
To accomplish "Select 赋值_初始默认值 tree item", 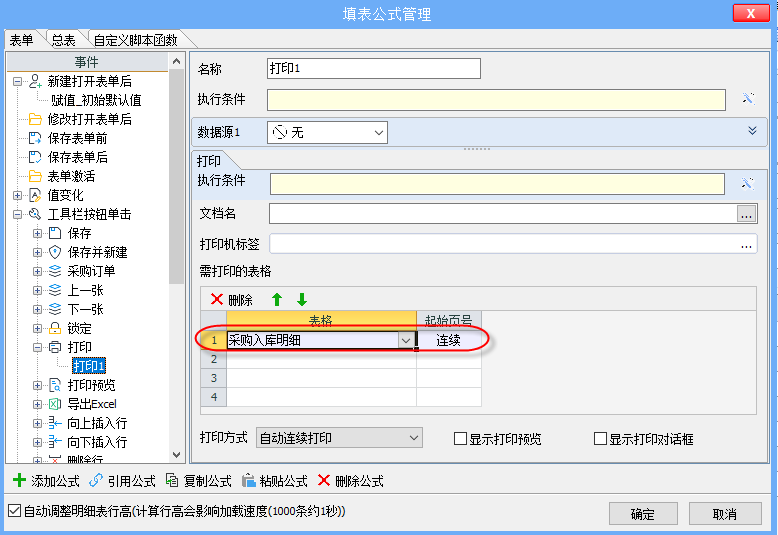I will coord(96,100).
